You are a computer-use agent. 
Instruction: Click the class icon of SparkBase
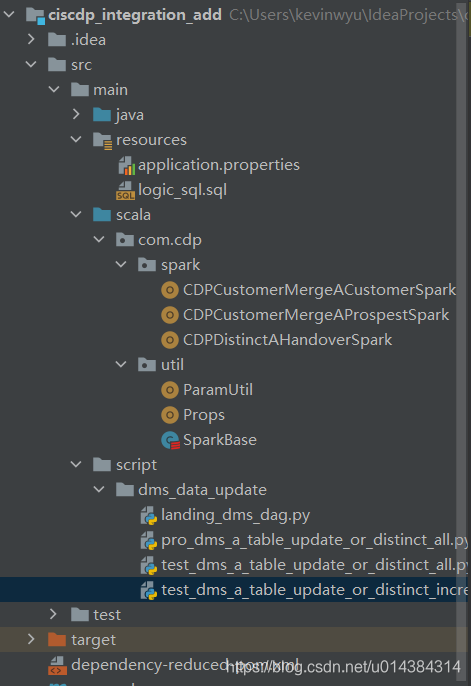click(x=170, y=440)
